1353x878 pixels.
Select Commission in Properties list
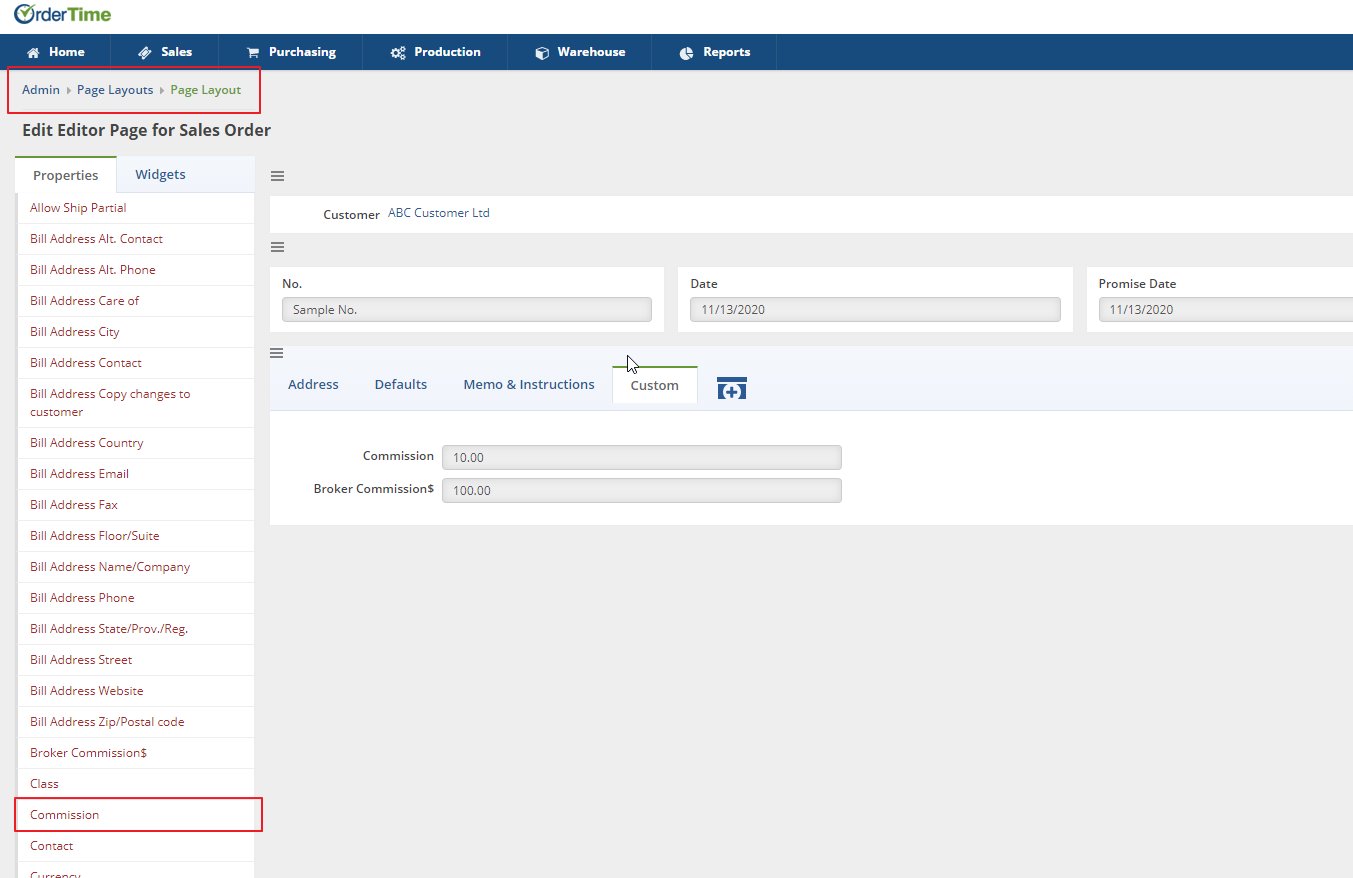coord(136,815)
